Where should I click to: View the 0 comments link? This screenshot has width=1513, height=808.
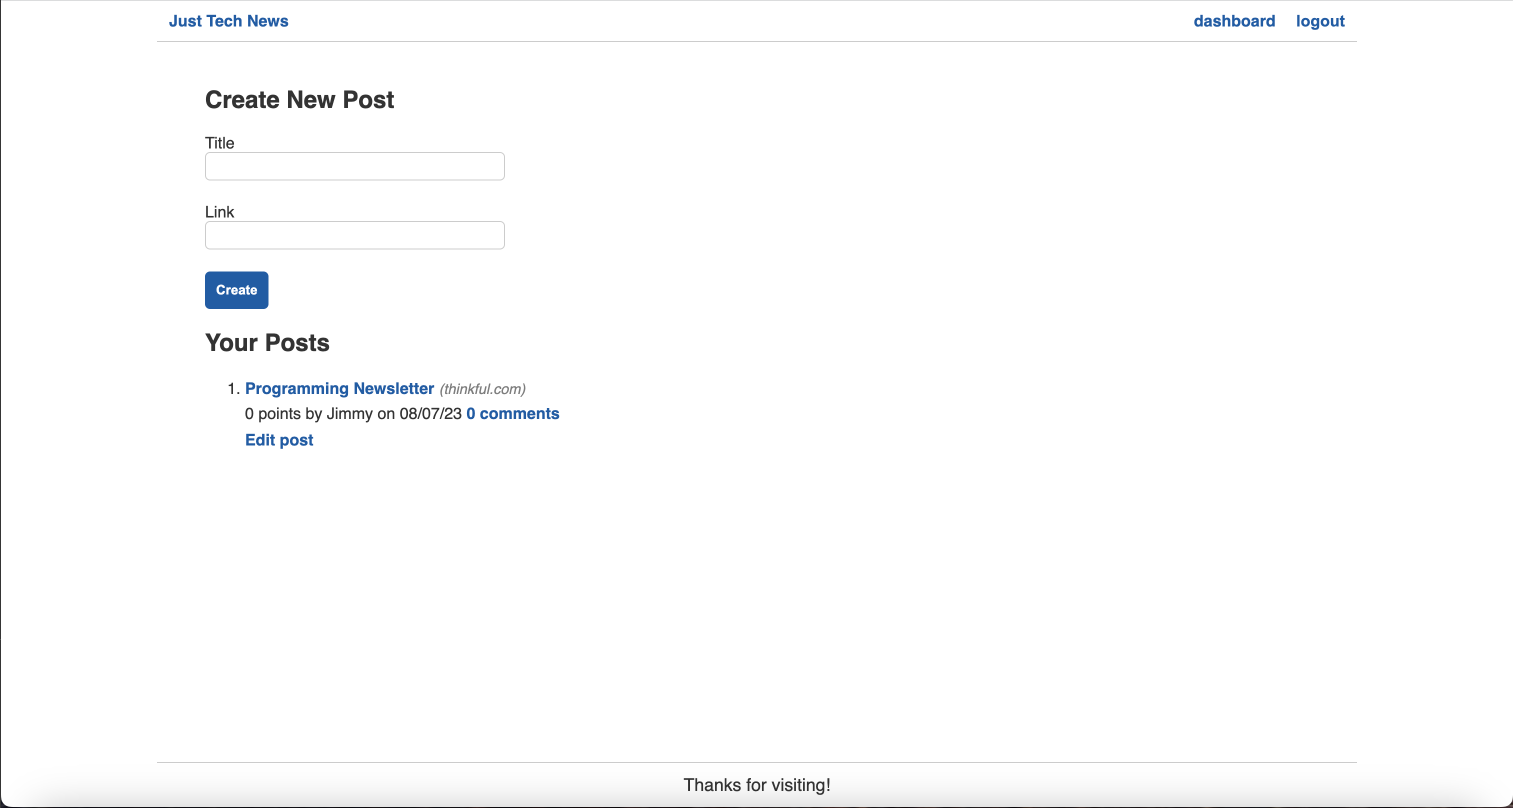click(512, 414)
